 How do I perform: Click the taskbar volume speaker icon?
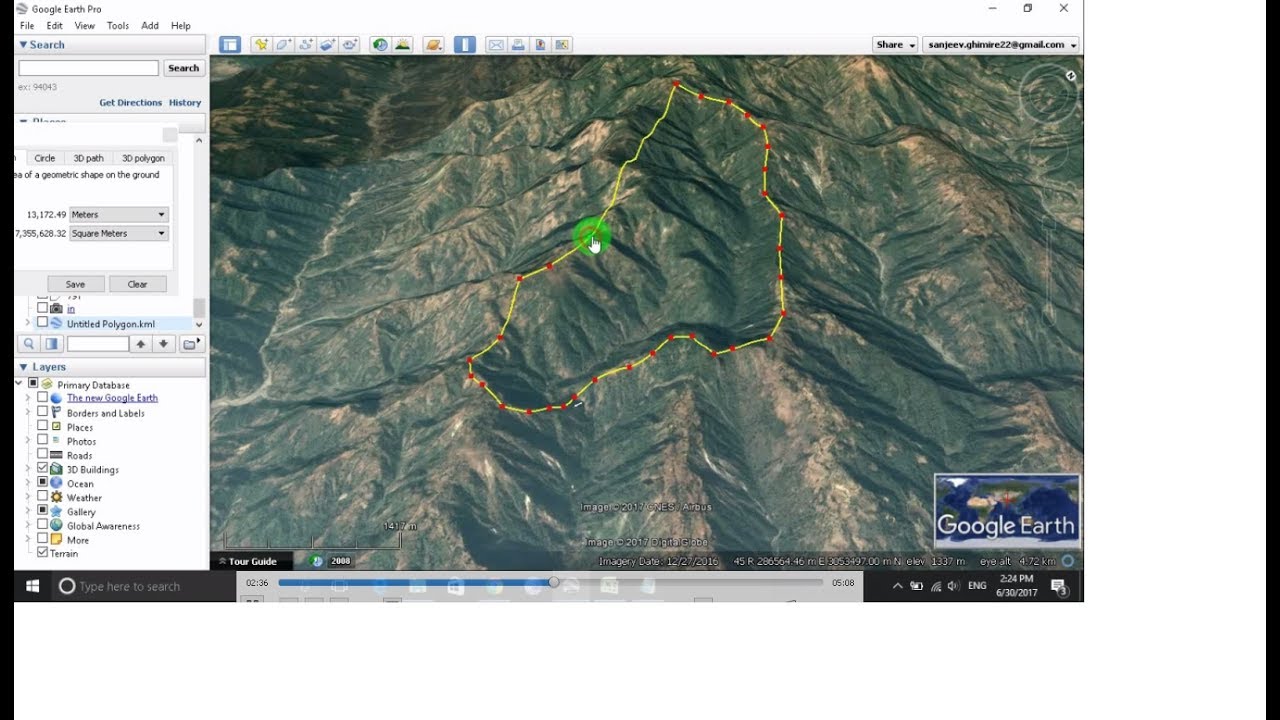[953, 586]
